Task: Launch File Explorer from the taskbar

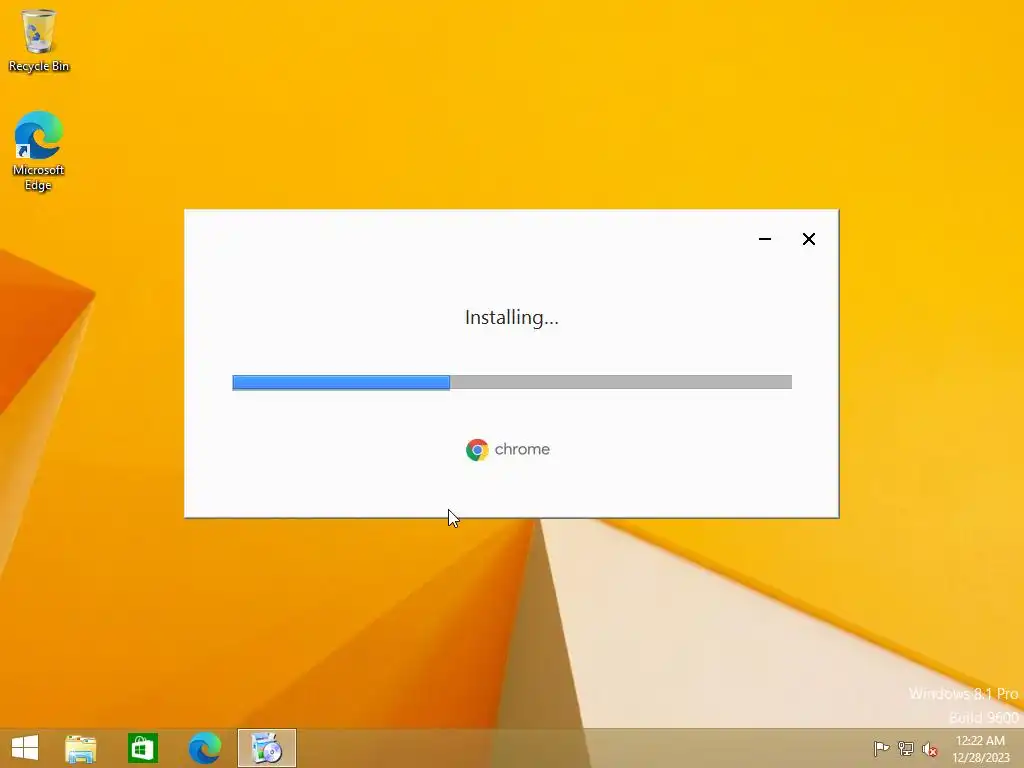Action: coord(81,748)
